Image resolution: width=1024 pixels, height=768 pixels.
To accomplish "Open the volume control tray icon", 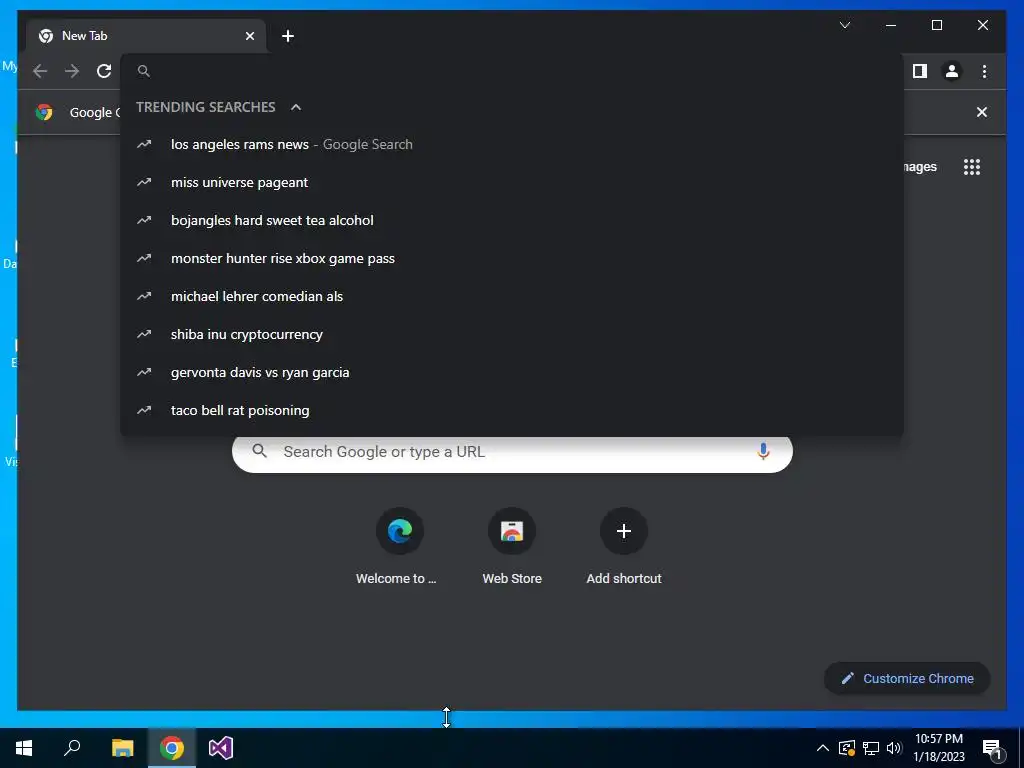I will 894,748.
